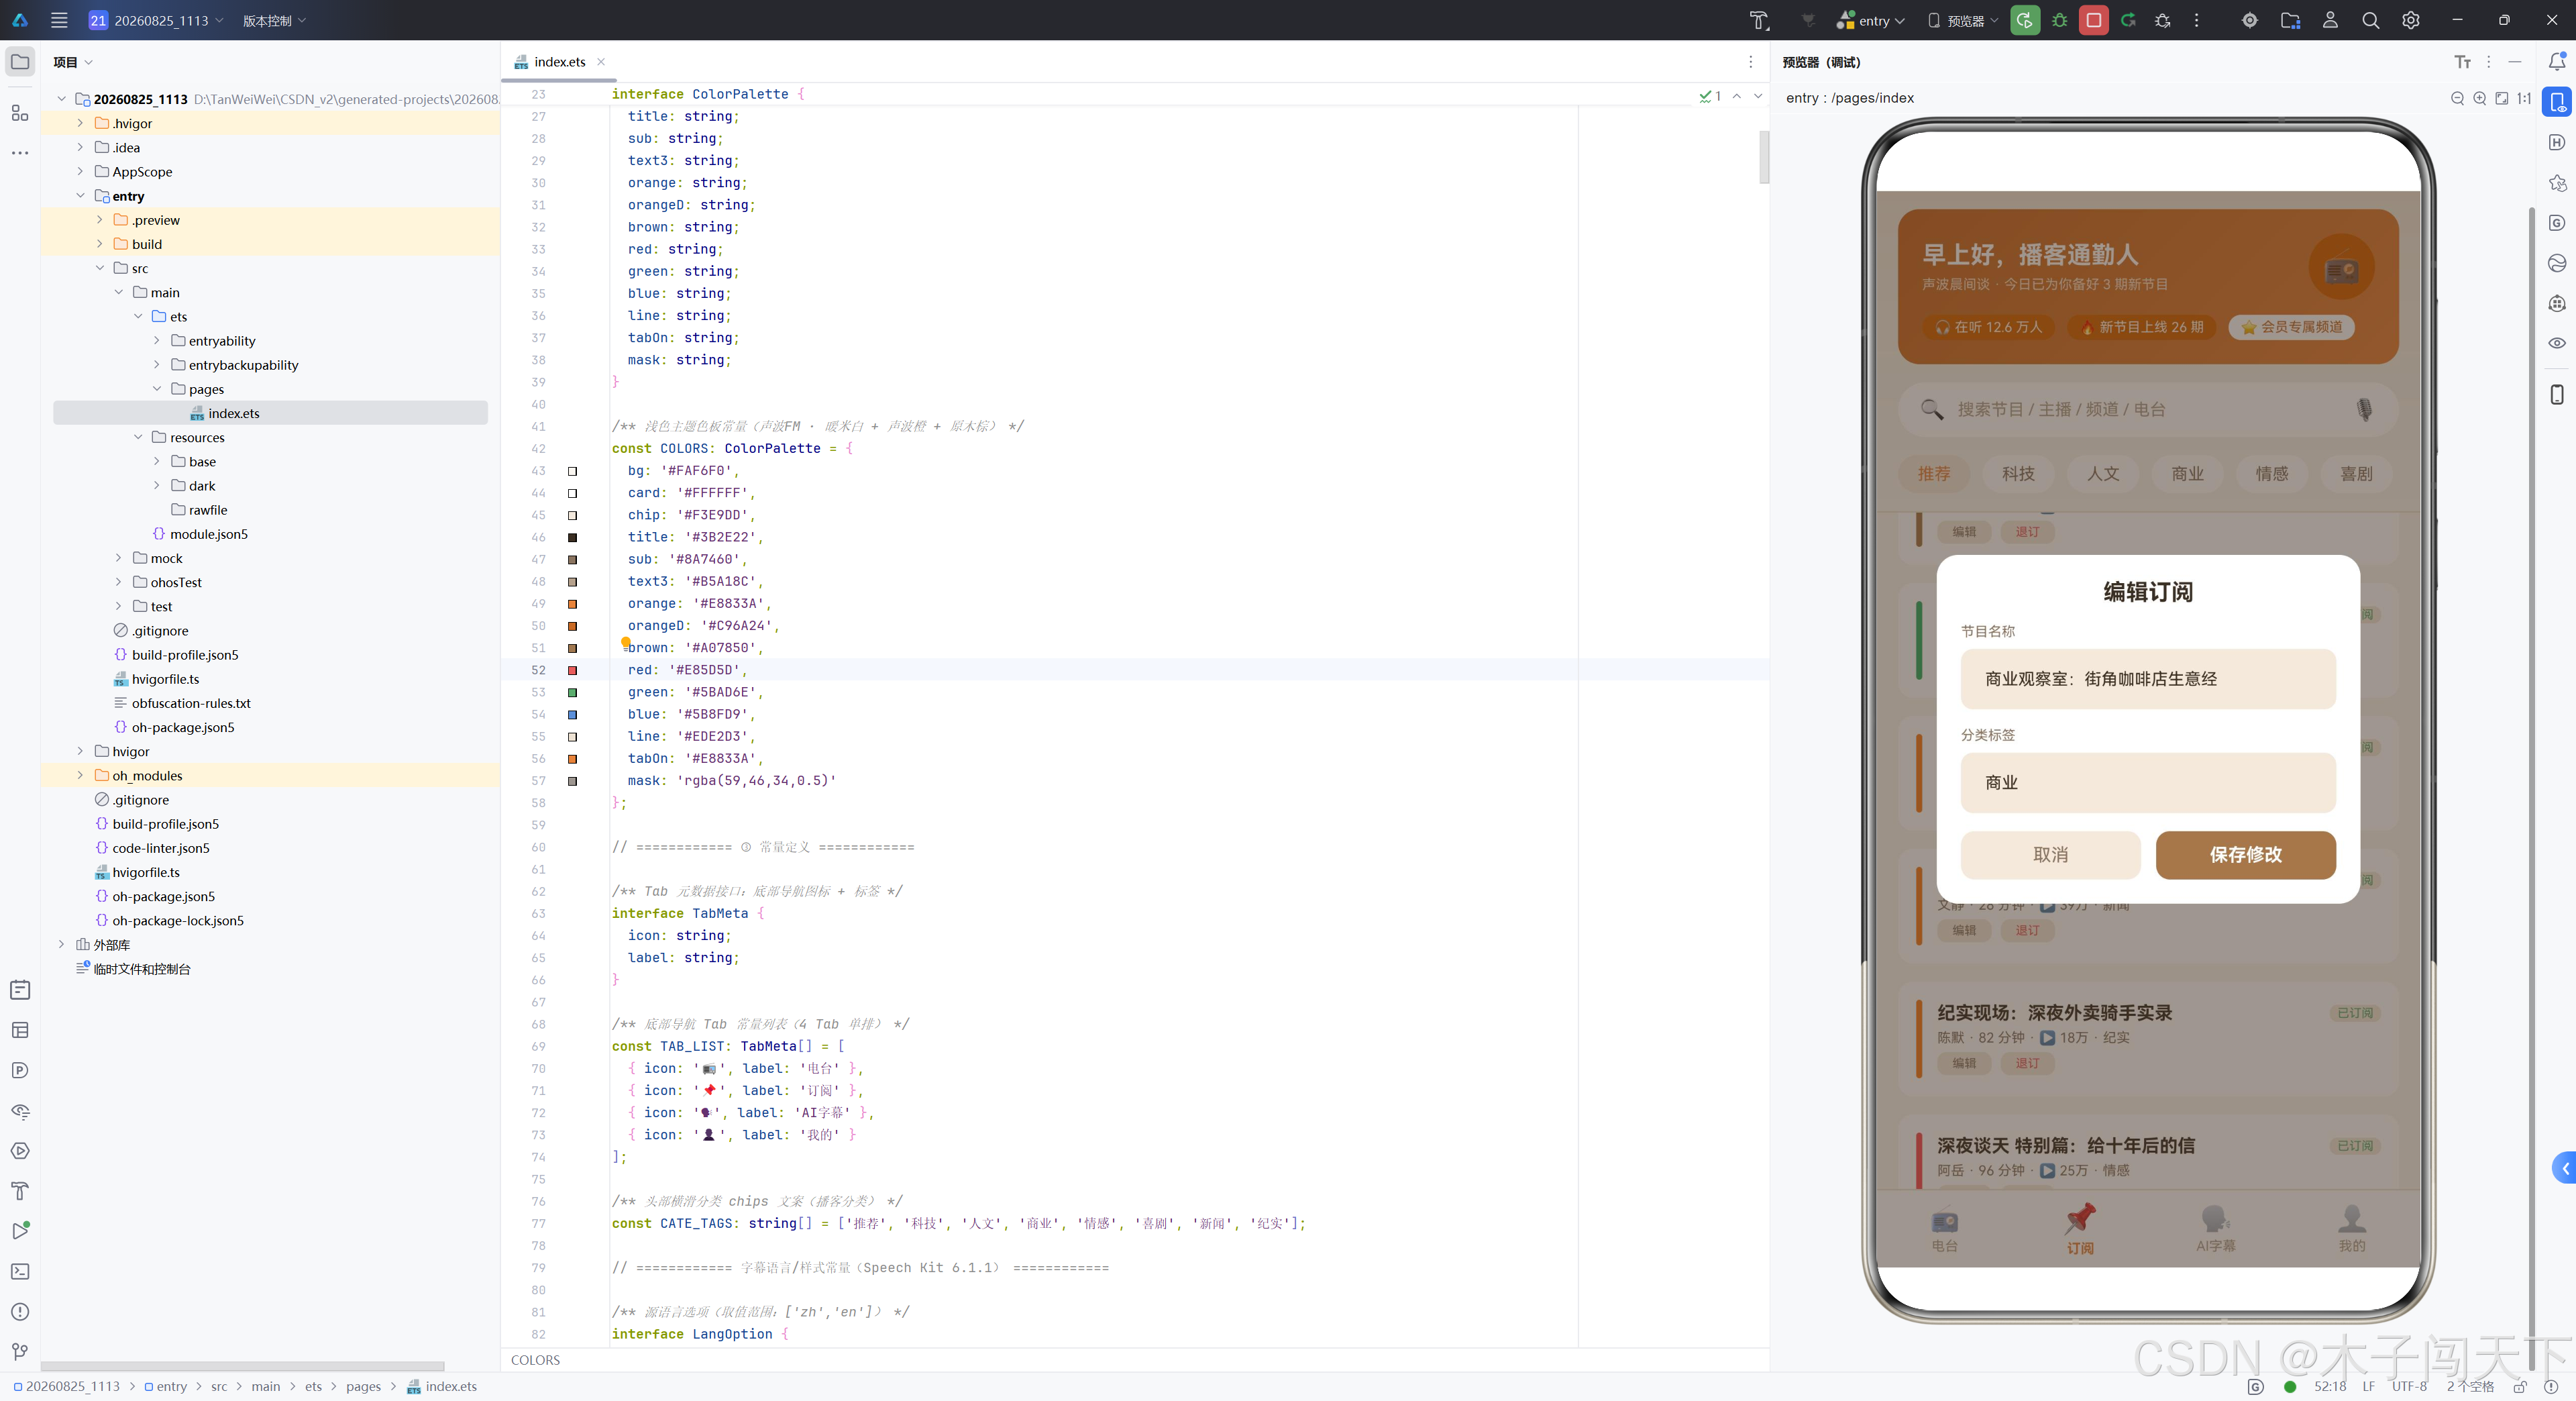The width and height of the screenshot is (2576, 1401).
Task: Open the project name 20260825_1113 dropdown
Action: (x=157, y=20)
